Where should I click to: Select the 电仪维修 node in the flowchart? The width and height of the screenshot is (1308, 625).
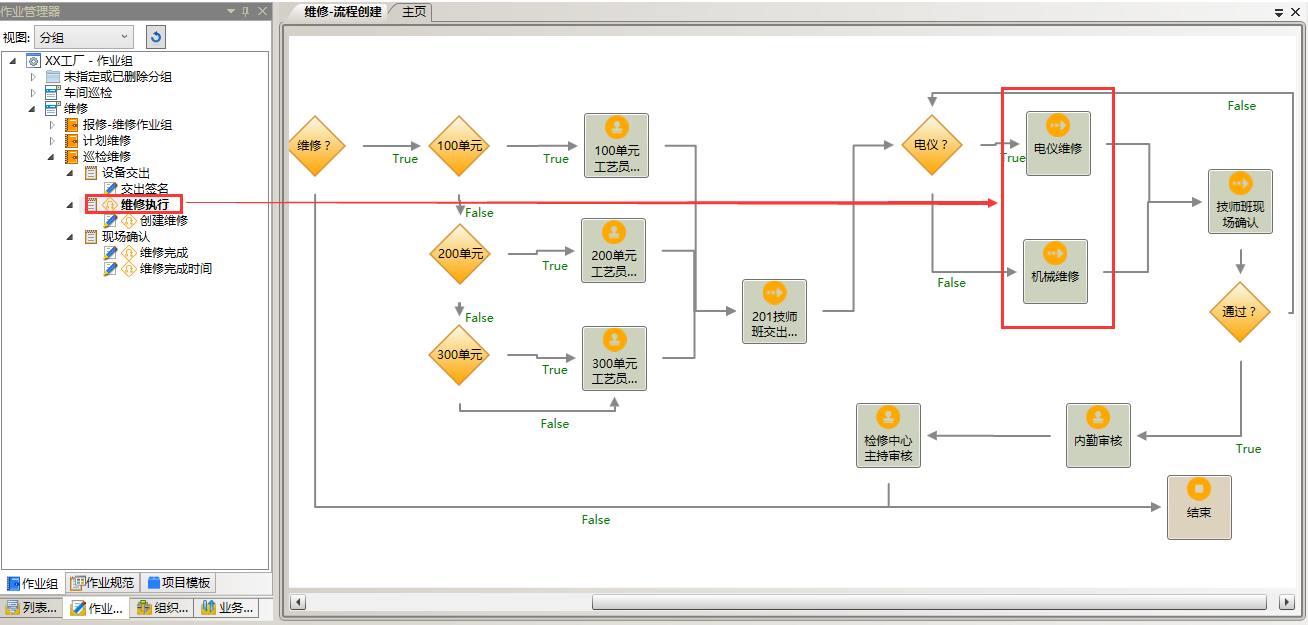[1057, 142]
